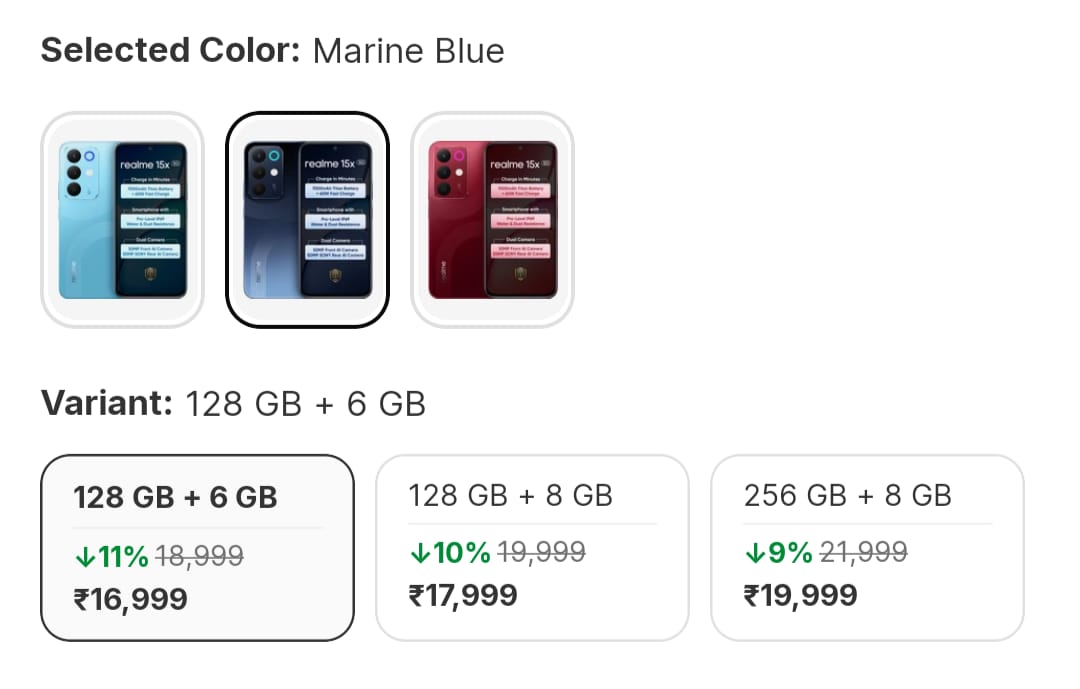The width and height of the screenshot is (1080, 689).
Task: Click the "Selected Color:" label
Action: coord(170,51)
